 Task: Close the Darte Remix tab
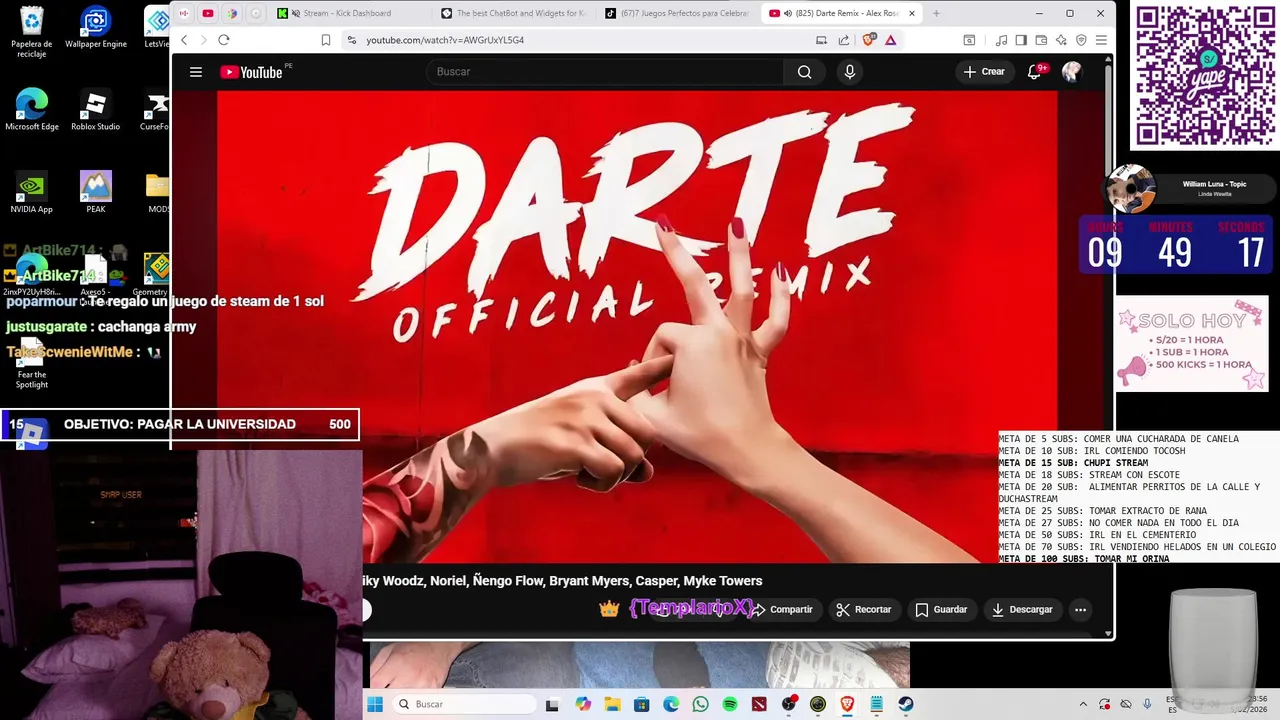[x=912, y=13]
